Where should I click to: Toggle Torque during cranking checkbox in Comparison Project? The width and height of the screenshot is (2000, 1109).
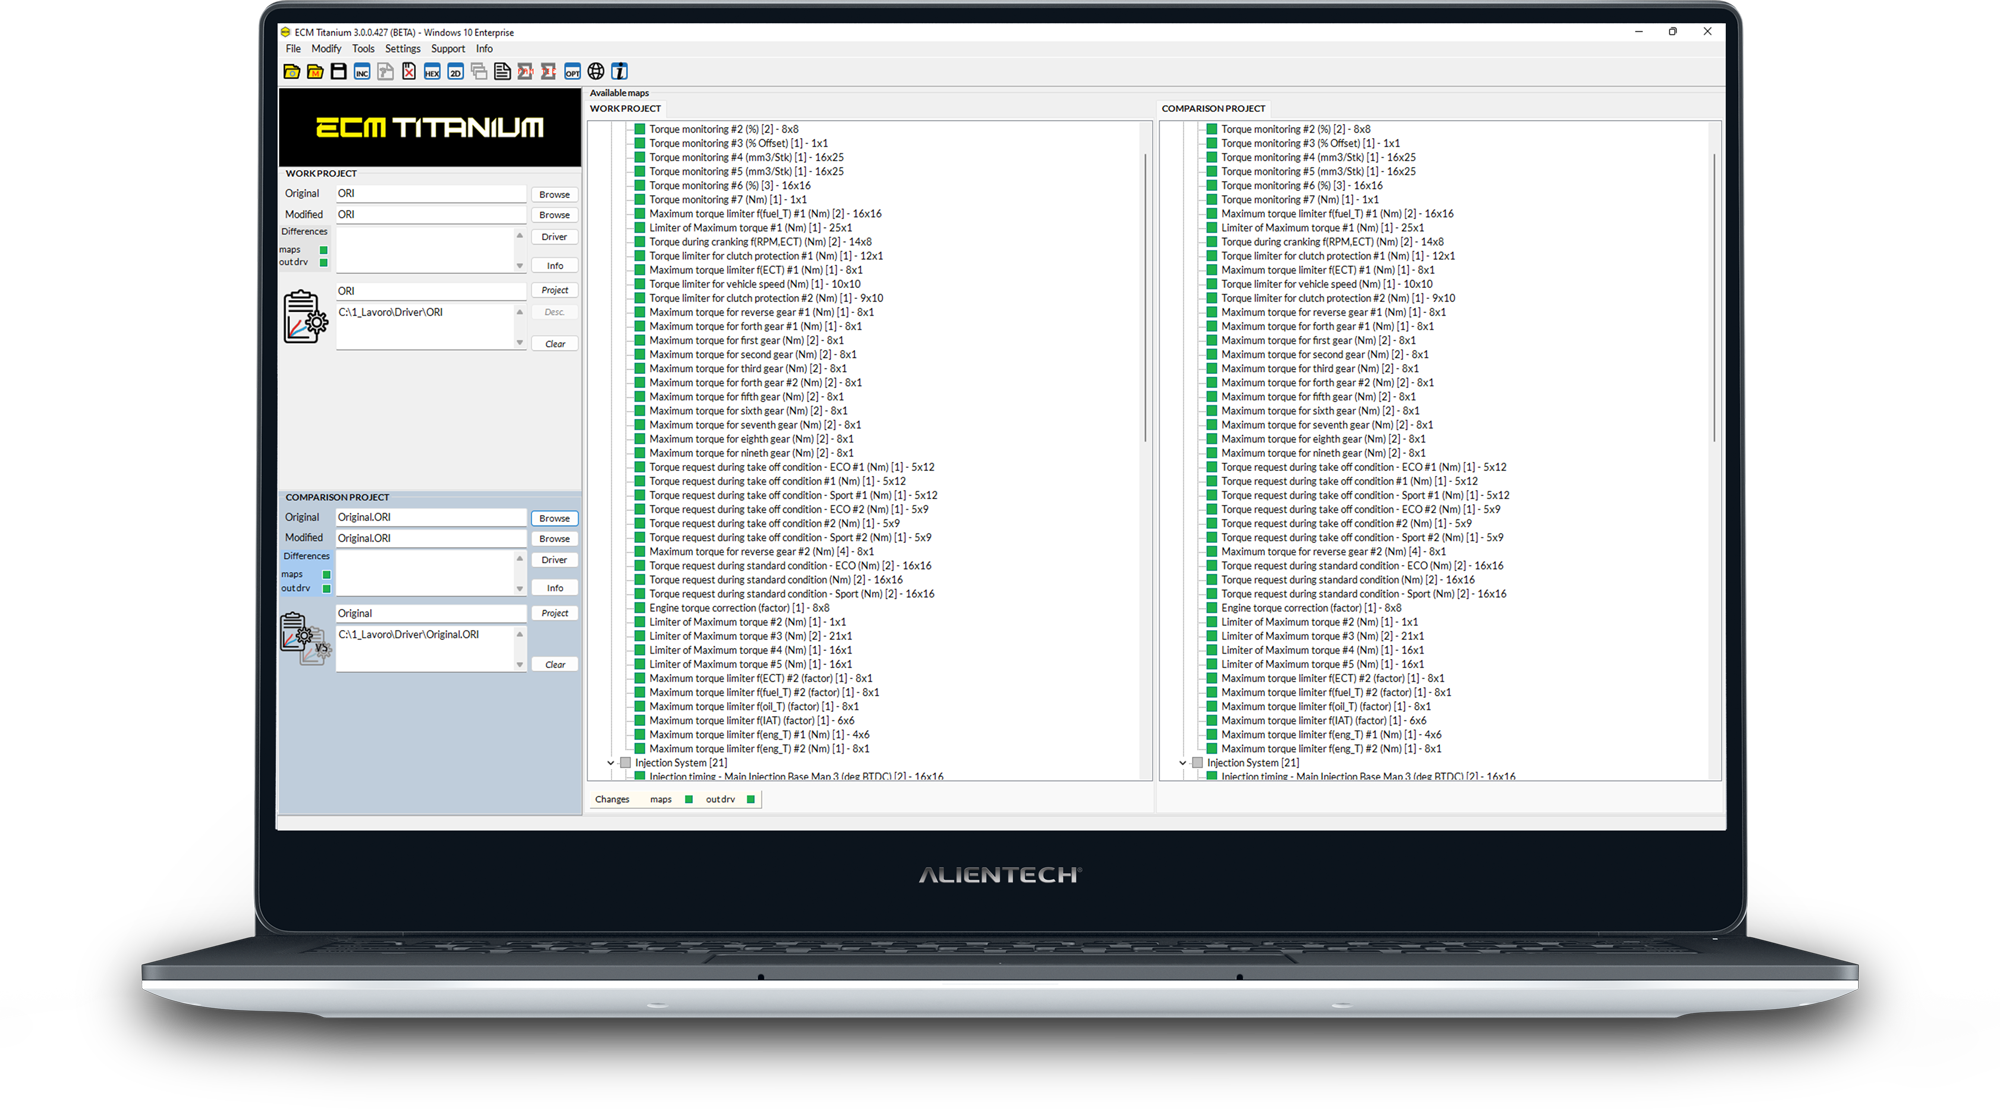[x=1211, y=242]
